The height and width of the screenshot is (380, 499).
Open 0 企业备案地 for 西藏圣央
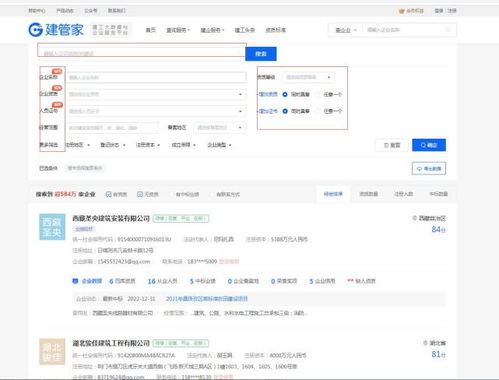(243, 281)
